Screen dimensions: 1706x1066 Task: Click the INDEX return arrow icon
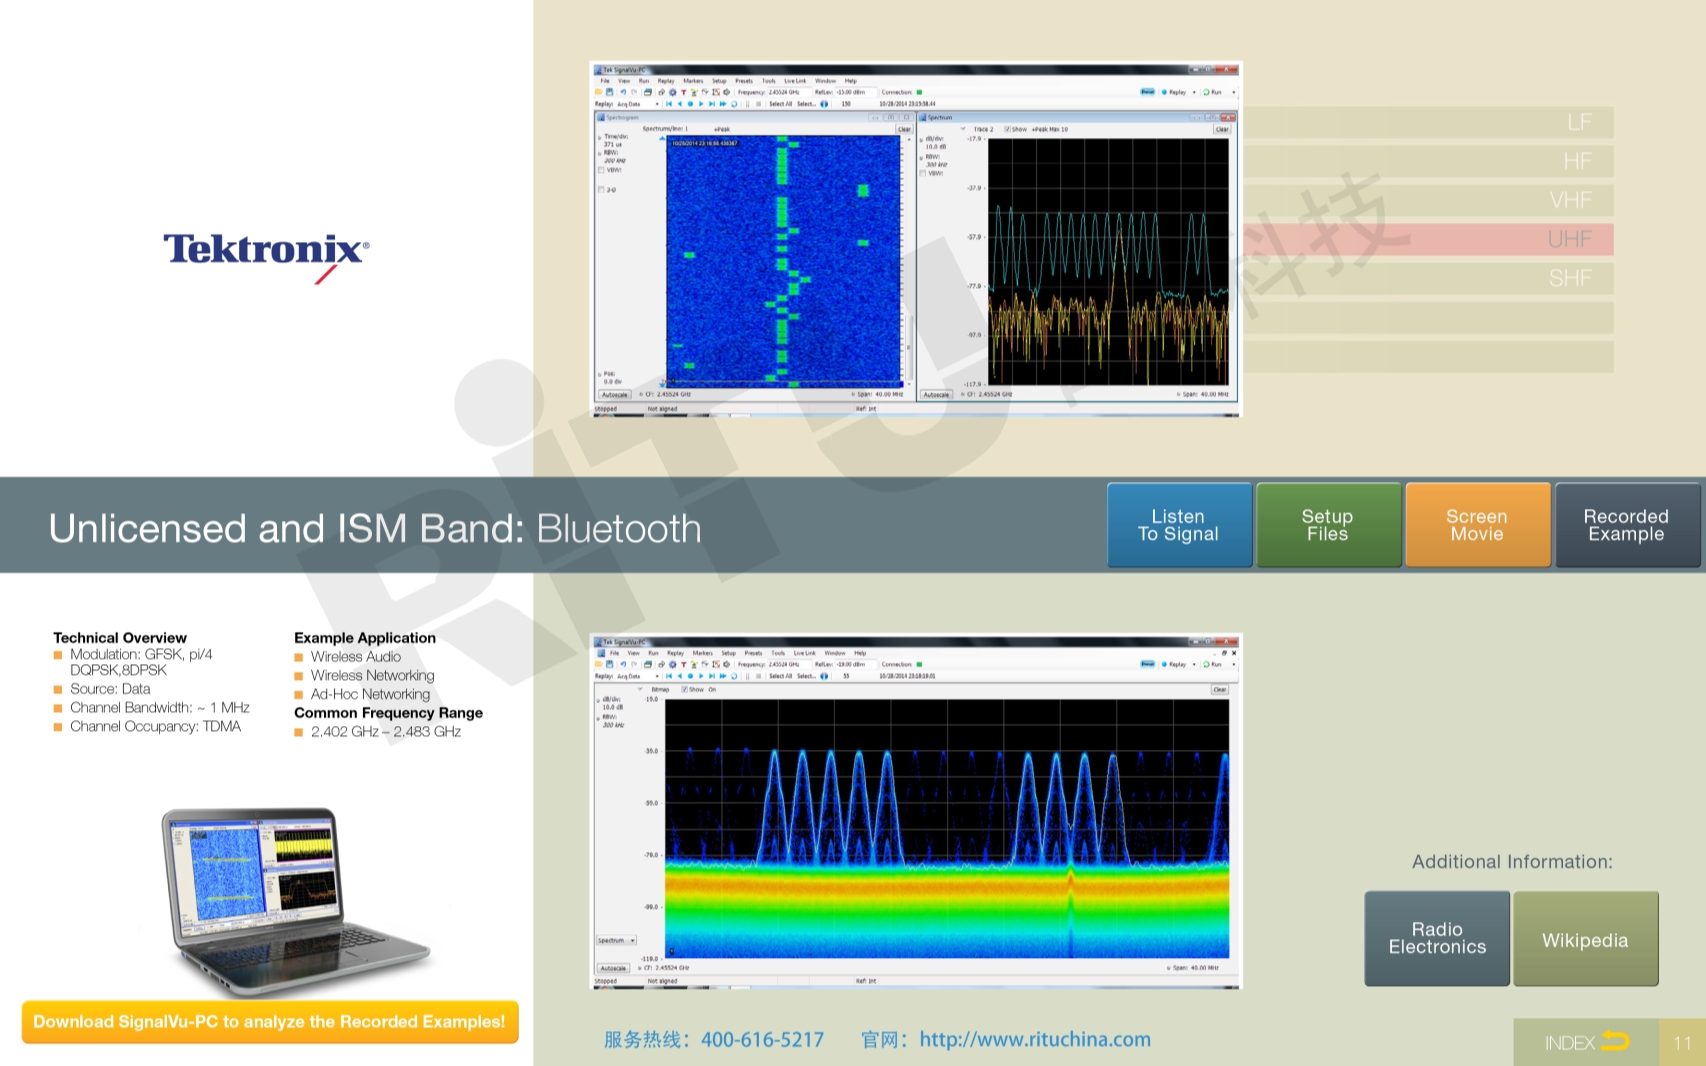1614,1042
